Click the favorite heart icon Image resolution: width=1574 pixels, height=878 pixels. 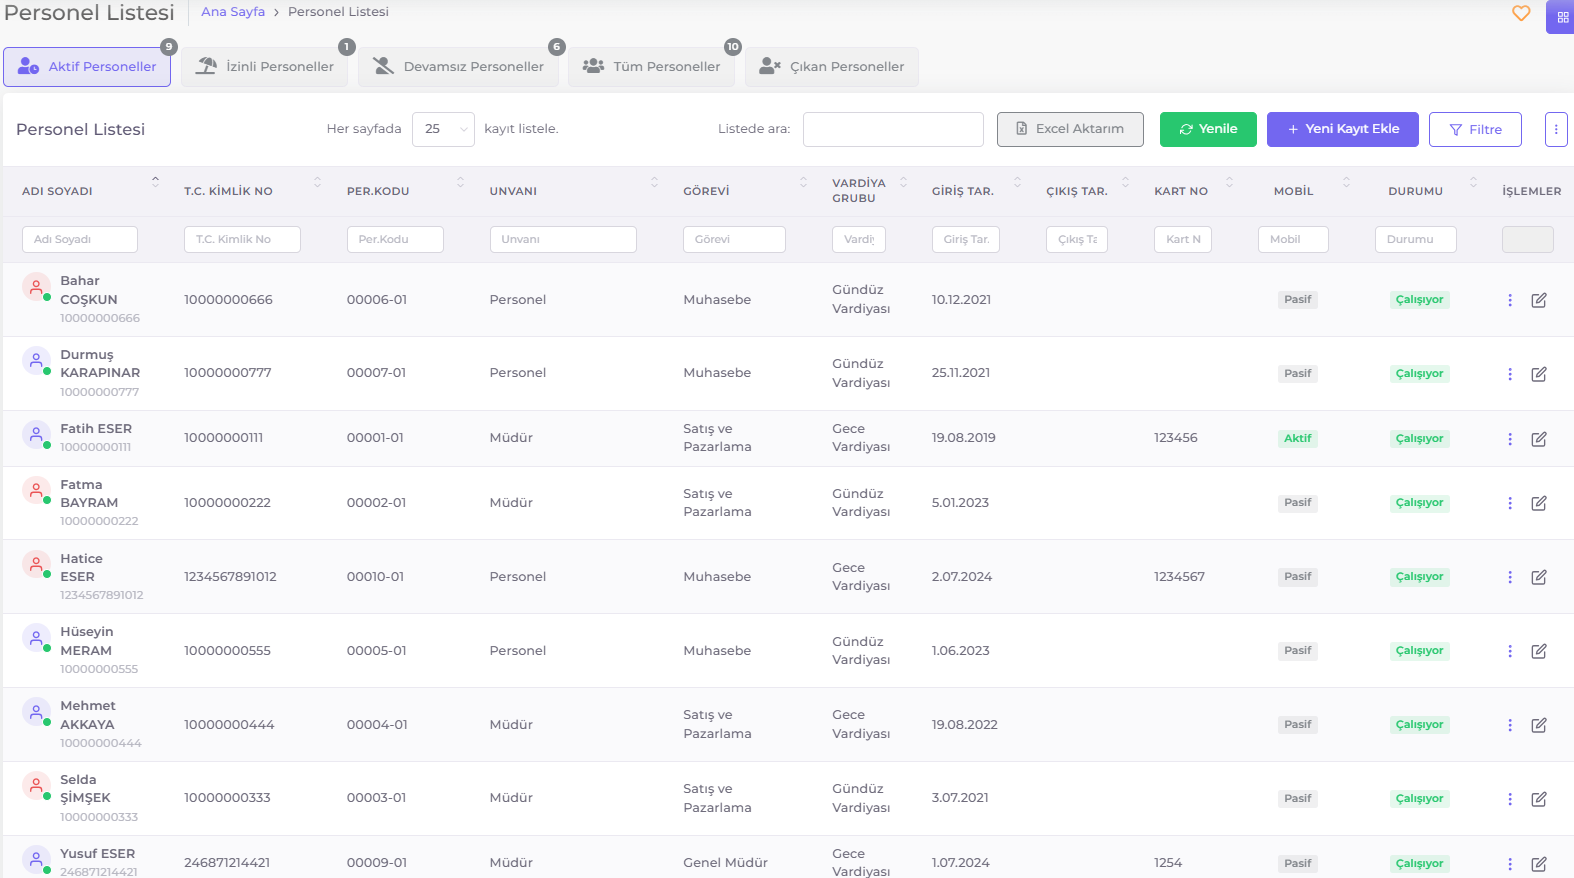pyautogui.click(x=1521, y=13)
